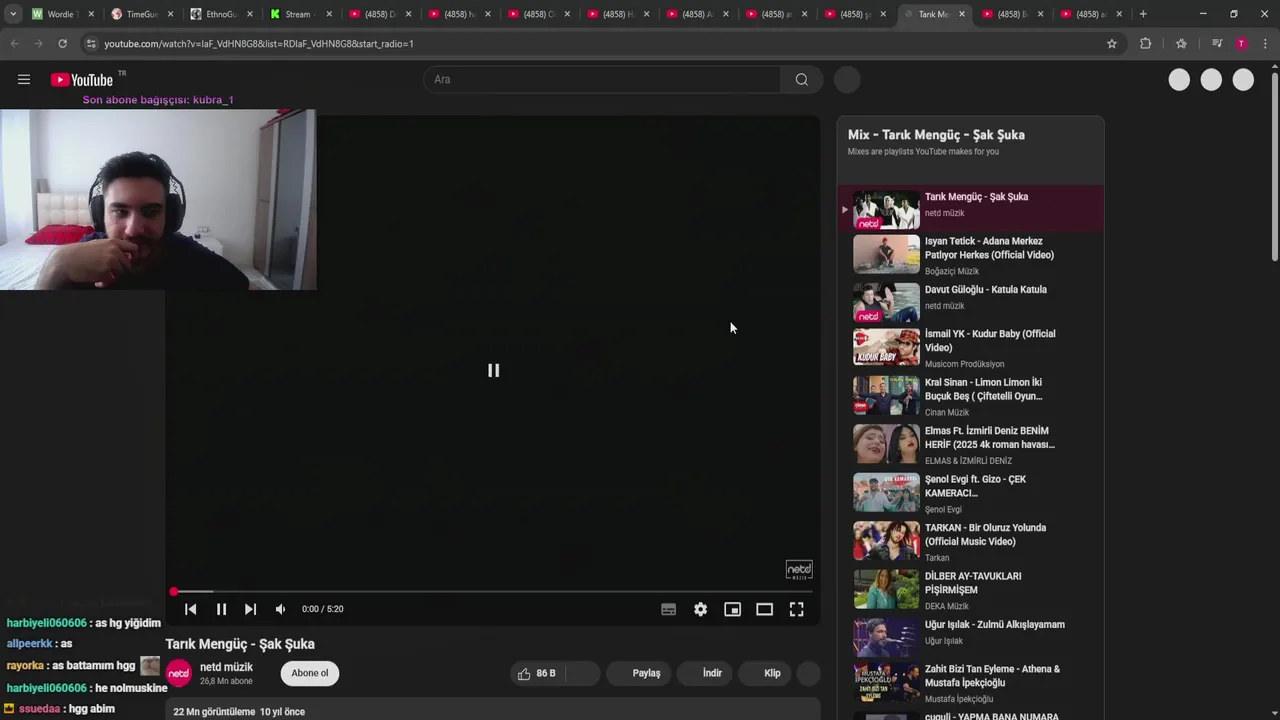The height and width of the screenshot is (720, 1280).
Task: Click the 'Mix - Tarık Mengüç - Şak Şuka' title
Action: [x=936, y=135]
